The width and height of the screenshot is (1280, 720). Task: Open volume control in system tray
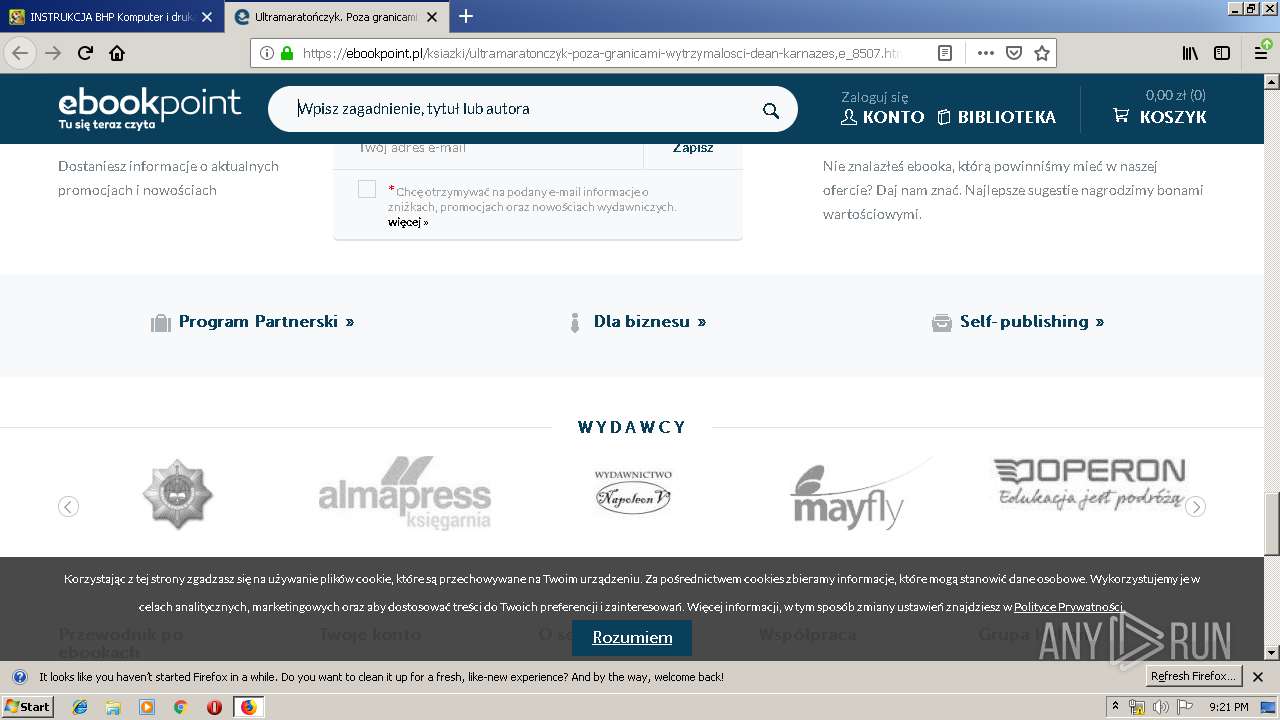(1160, 707)
